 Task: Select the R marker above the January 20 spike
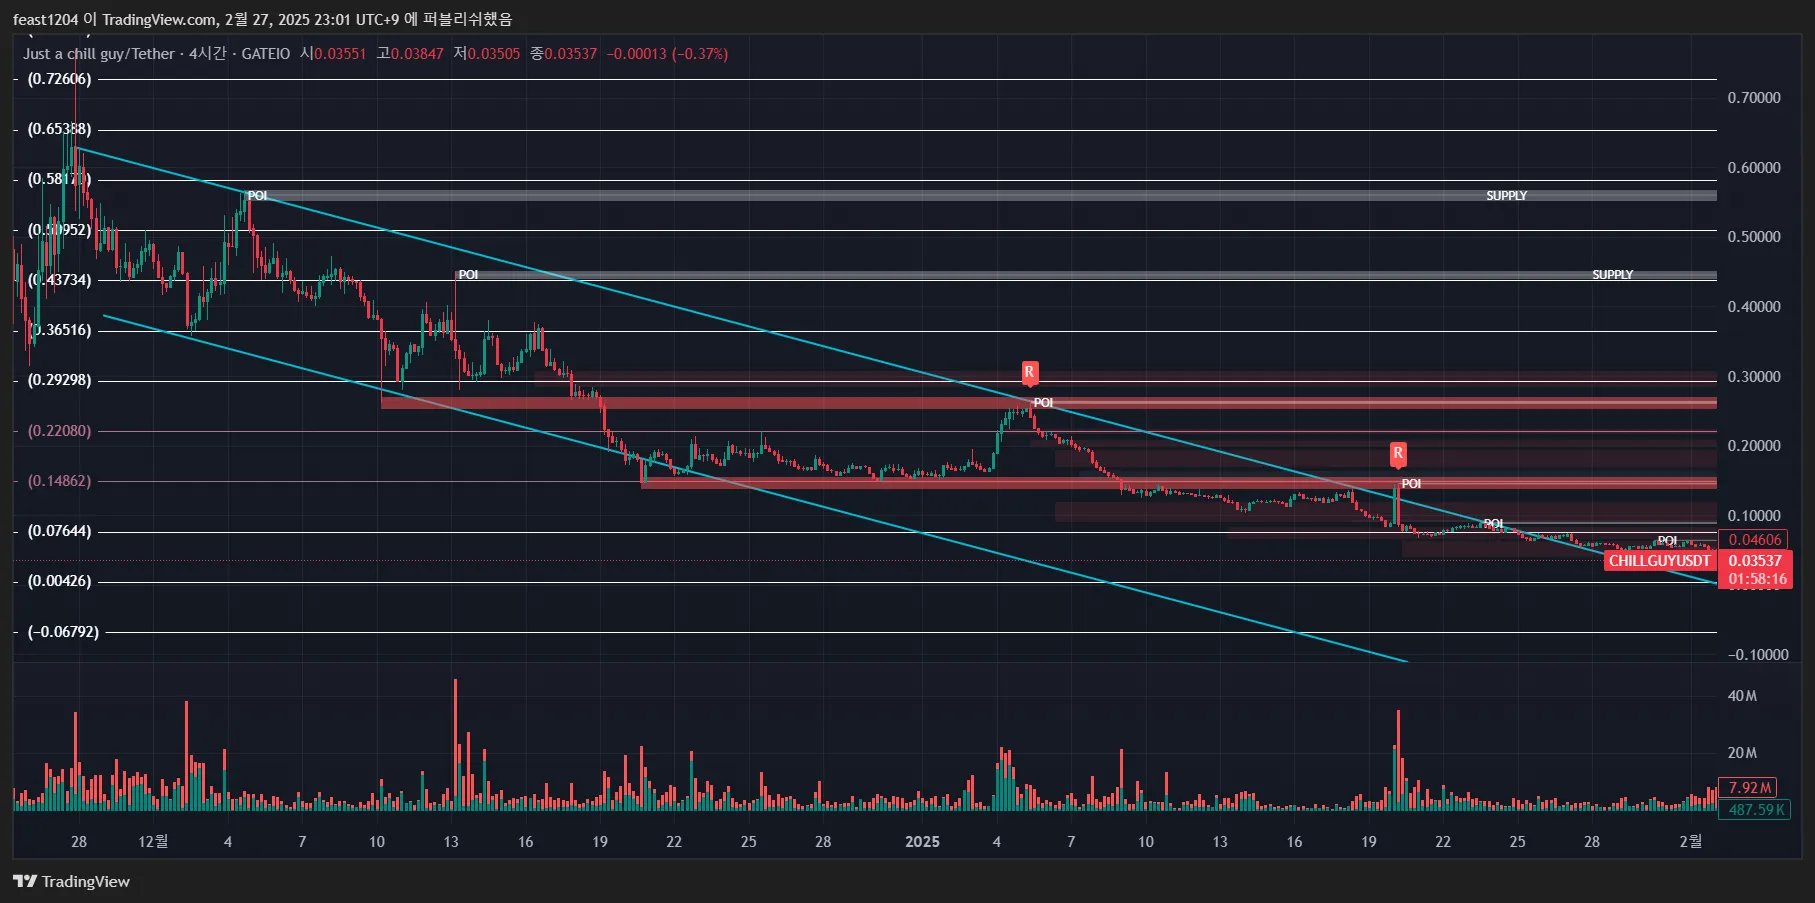pos(1398,455)
